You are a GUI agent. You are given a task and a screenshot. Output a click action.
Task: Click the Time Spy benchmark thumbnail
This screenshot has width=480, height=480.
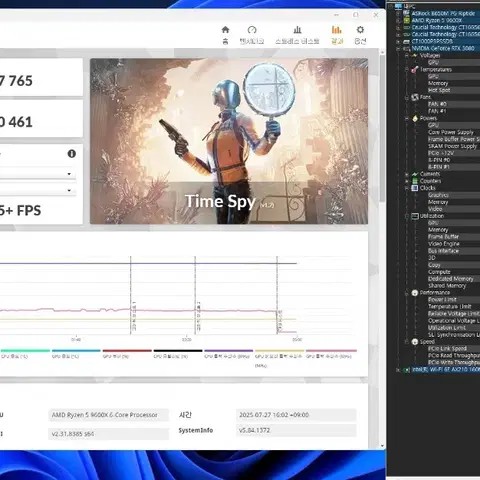pyautogui.click(x=229, y=141)
